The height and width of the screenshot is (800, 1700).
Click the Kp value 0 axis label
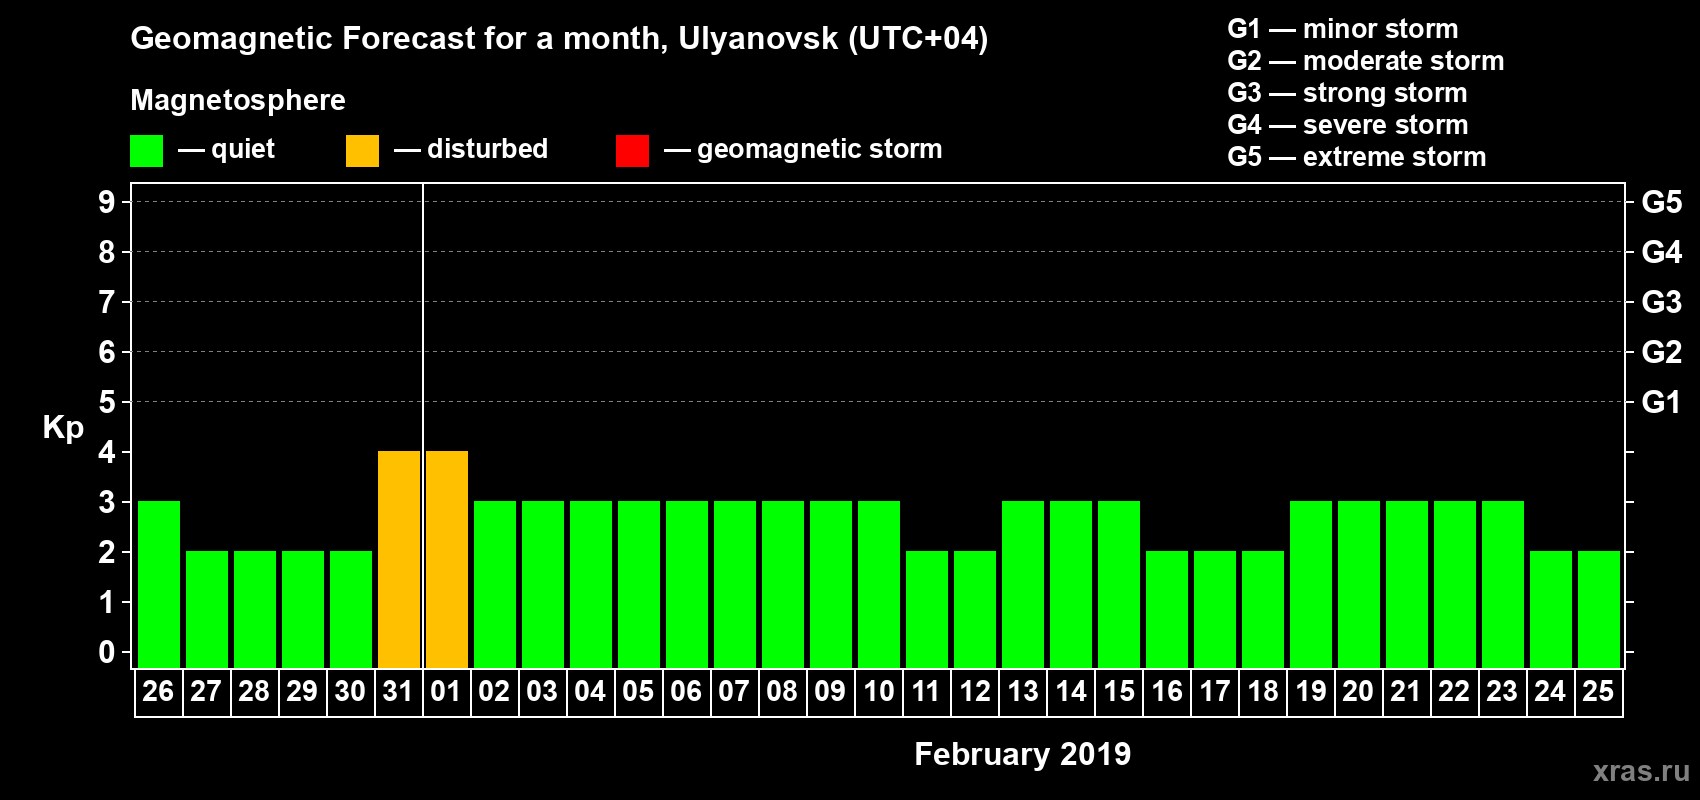point(107,652)
